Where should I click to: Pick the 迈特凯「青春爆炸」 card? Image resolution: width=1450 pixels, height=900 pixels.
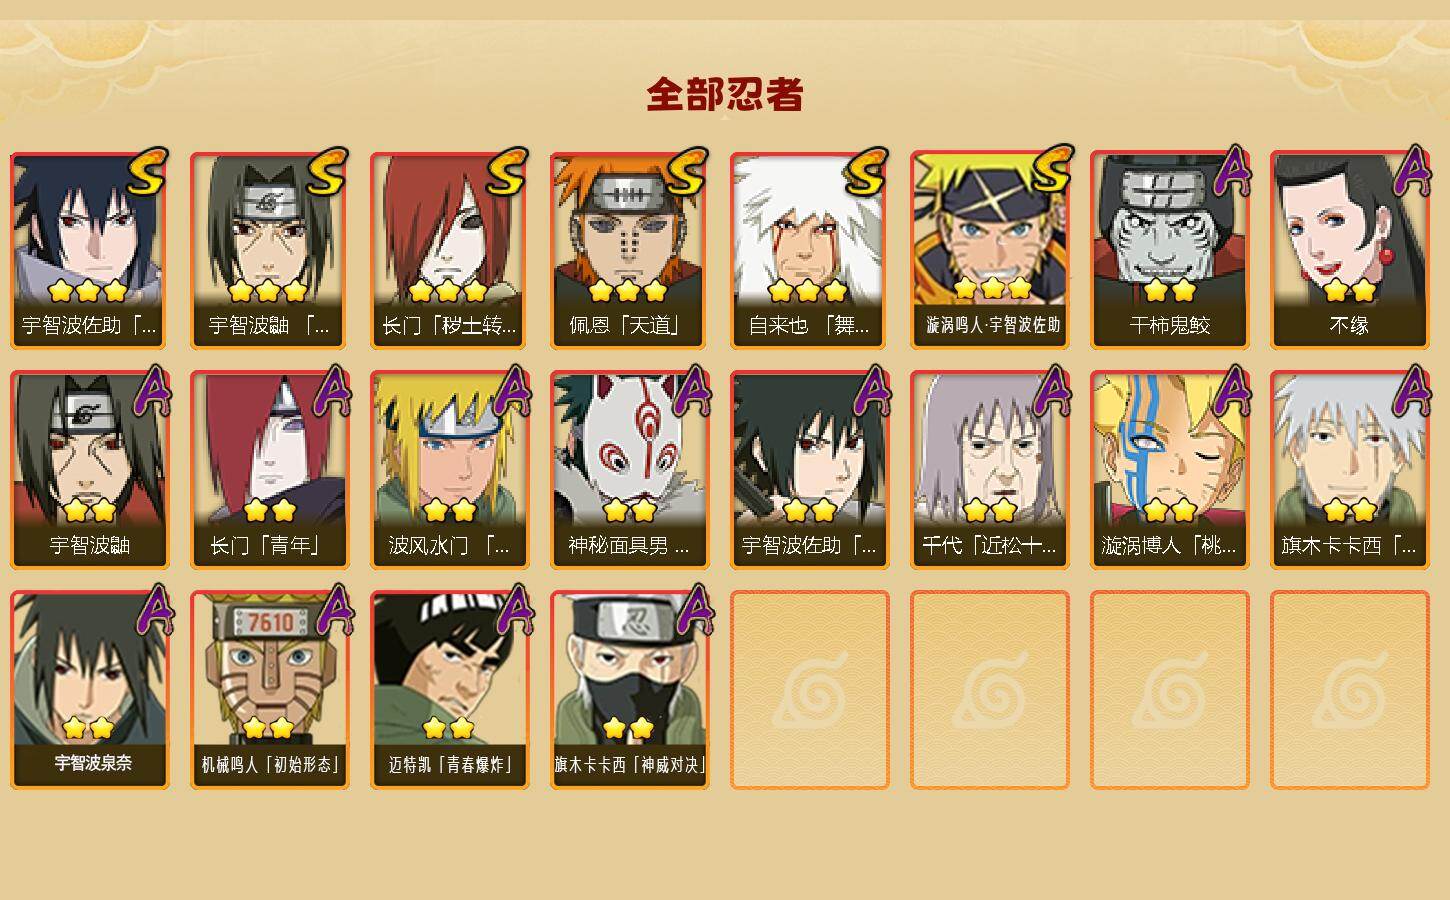(449, 690)
